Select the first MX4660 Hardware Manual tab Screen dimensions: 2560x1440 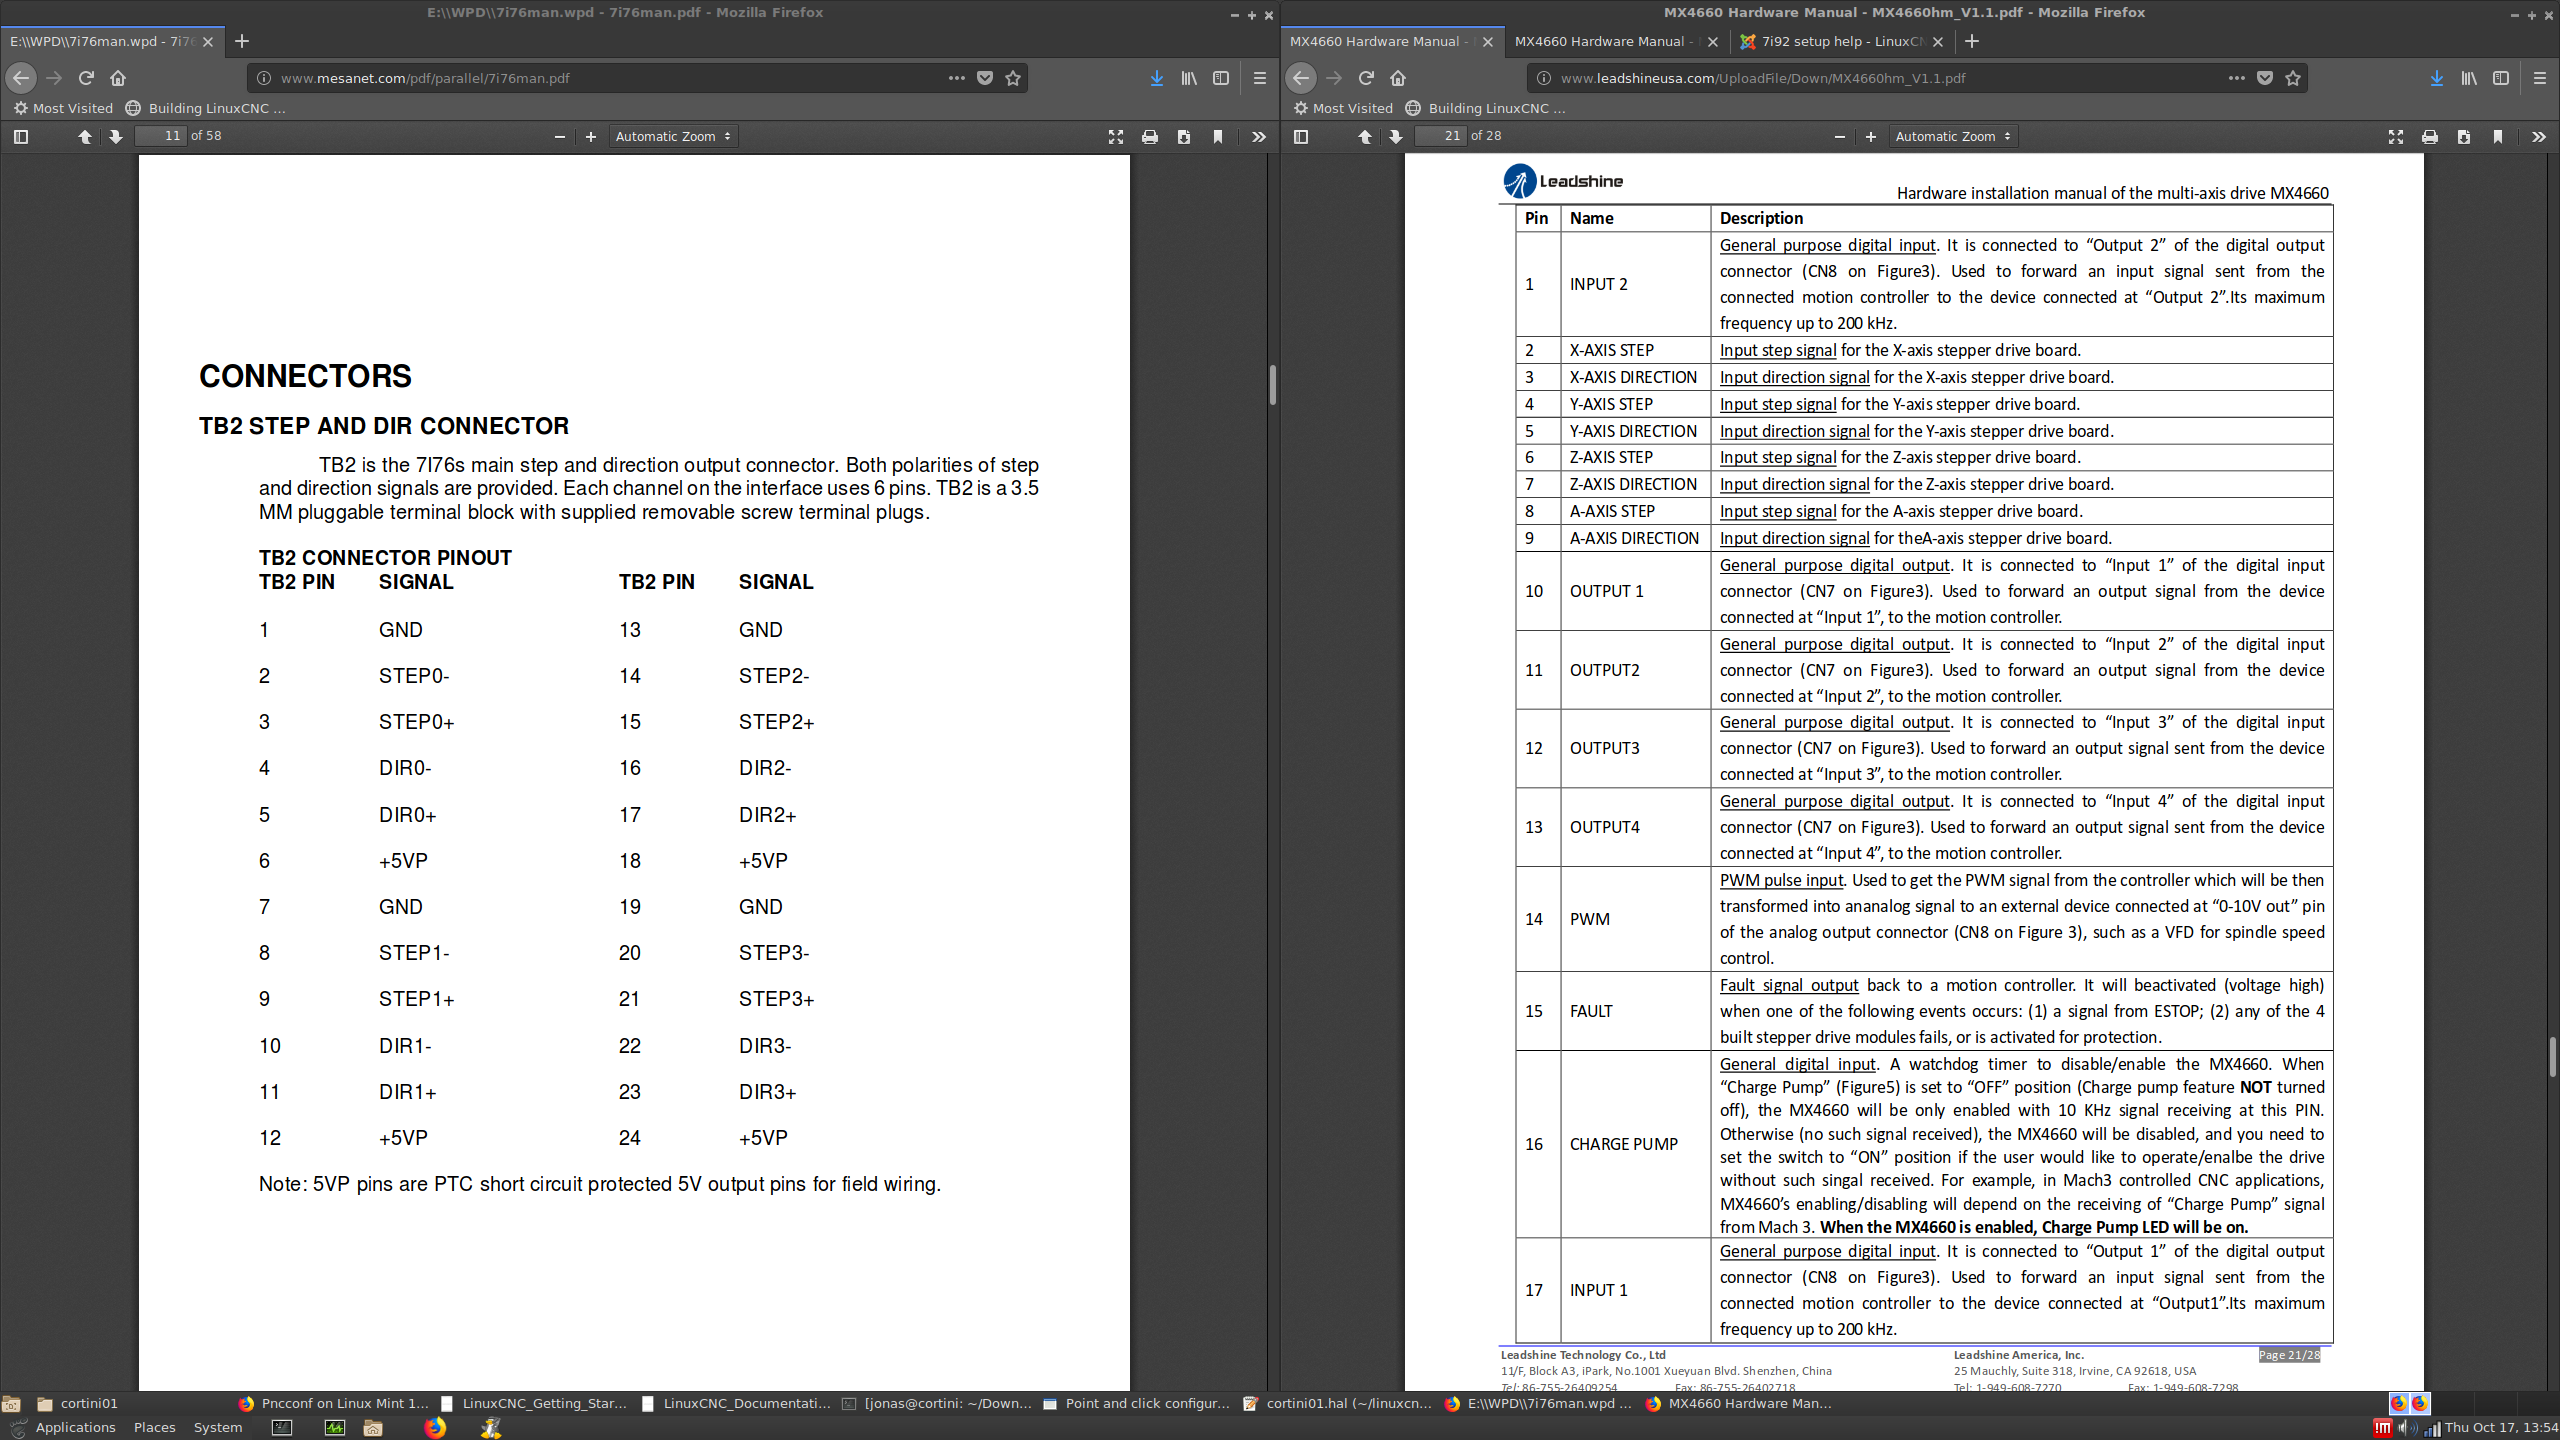point(1392,41)
